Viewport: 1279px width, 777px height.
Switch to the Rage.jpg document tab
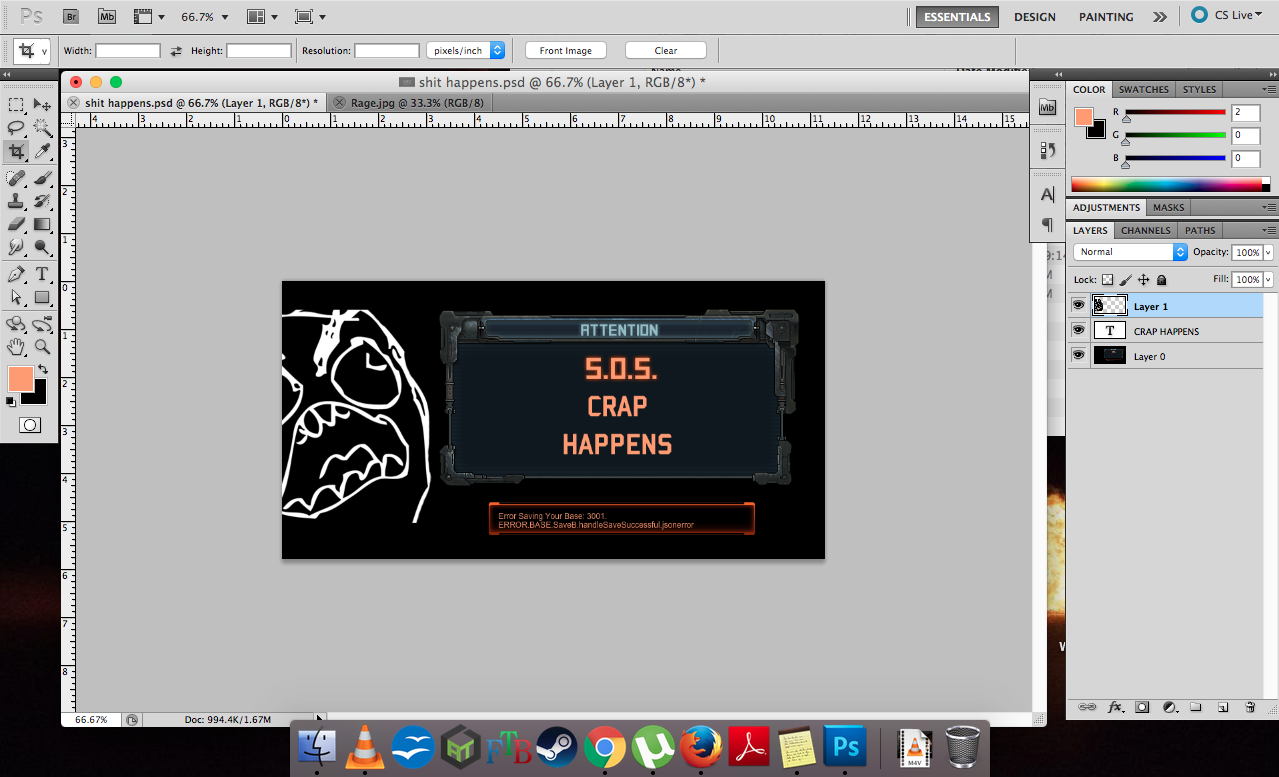pyautogui.click(x=416, y=103)
